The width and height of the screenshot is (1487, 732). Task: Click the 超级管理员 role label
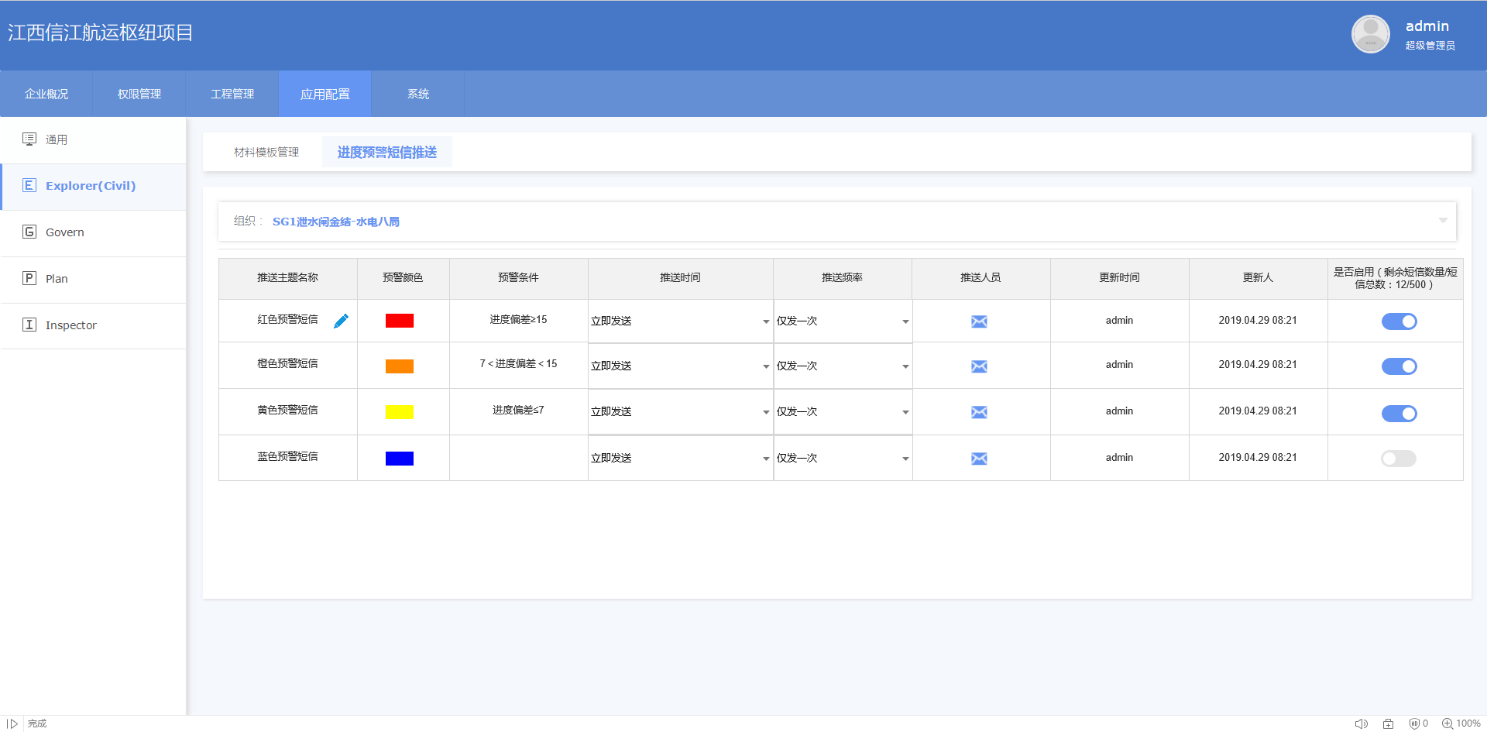pos(1430,46)
